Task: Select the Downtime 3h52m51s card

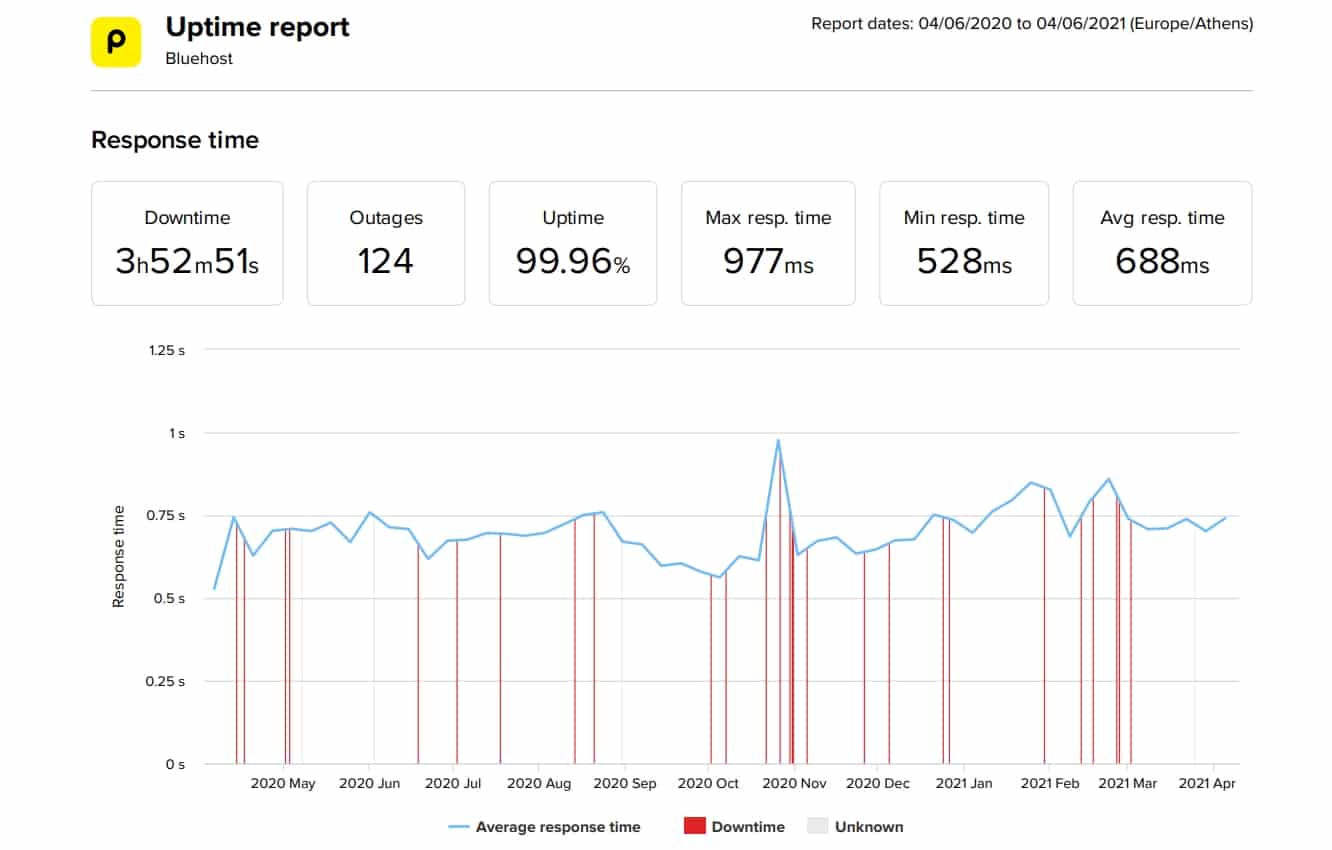Action: click(187, 243)
